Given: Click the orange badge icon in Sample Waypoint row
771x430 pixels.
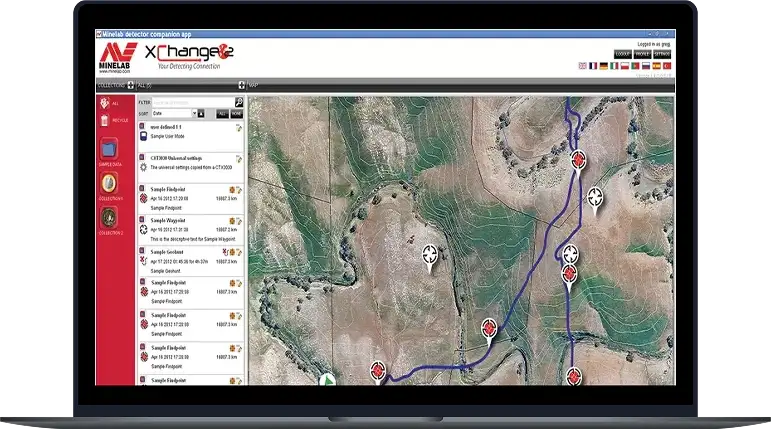Looking at the screenshot, I should point(232,221).
